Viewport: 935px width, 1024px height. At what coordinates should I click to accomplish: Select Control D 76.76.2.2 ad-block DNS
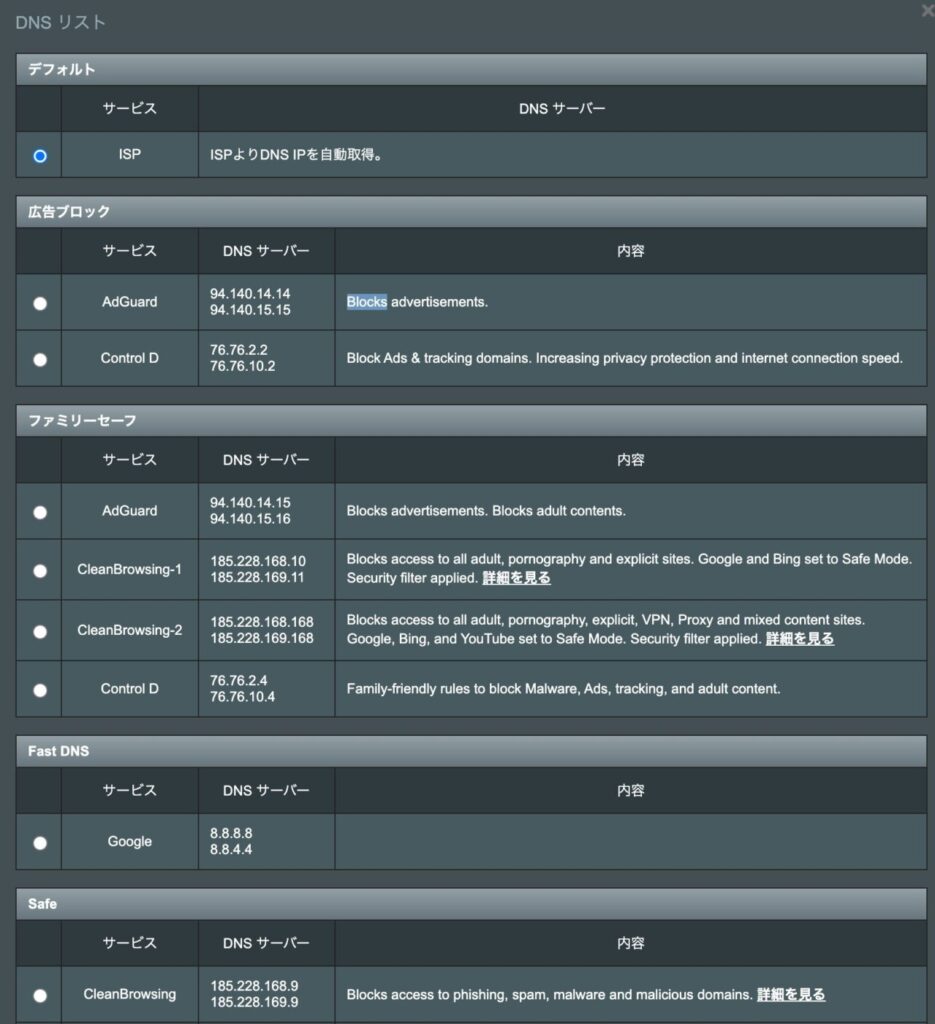(x=40, y=359)
